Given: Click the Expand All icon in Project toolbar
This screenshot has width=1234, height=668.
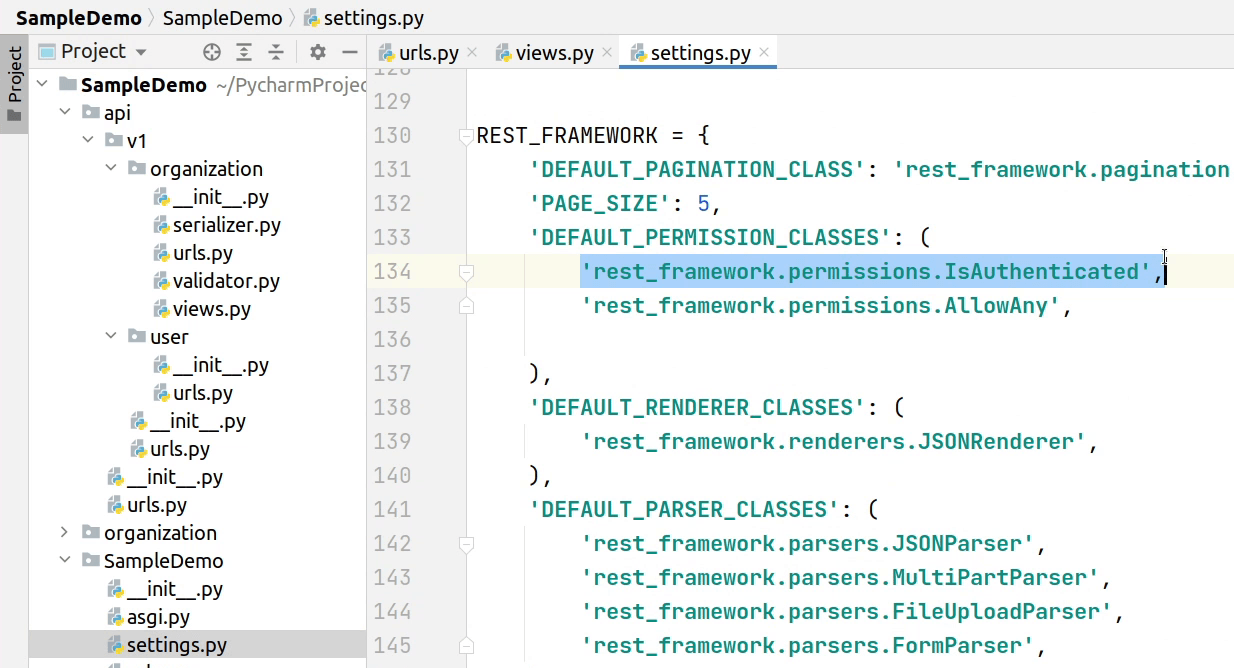Looking at the screenshot, I should pos(243,51).
